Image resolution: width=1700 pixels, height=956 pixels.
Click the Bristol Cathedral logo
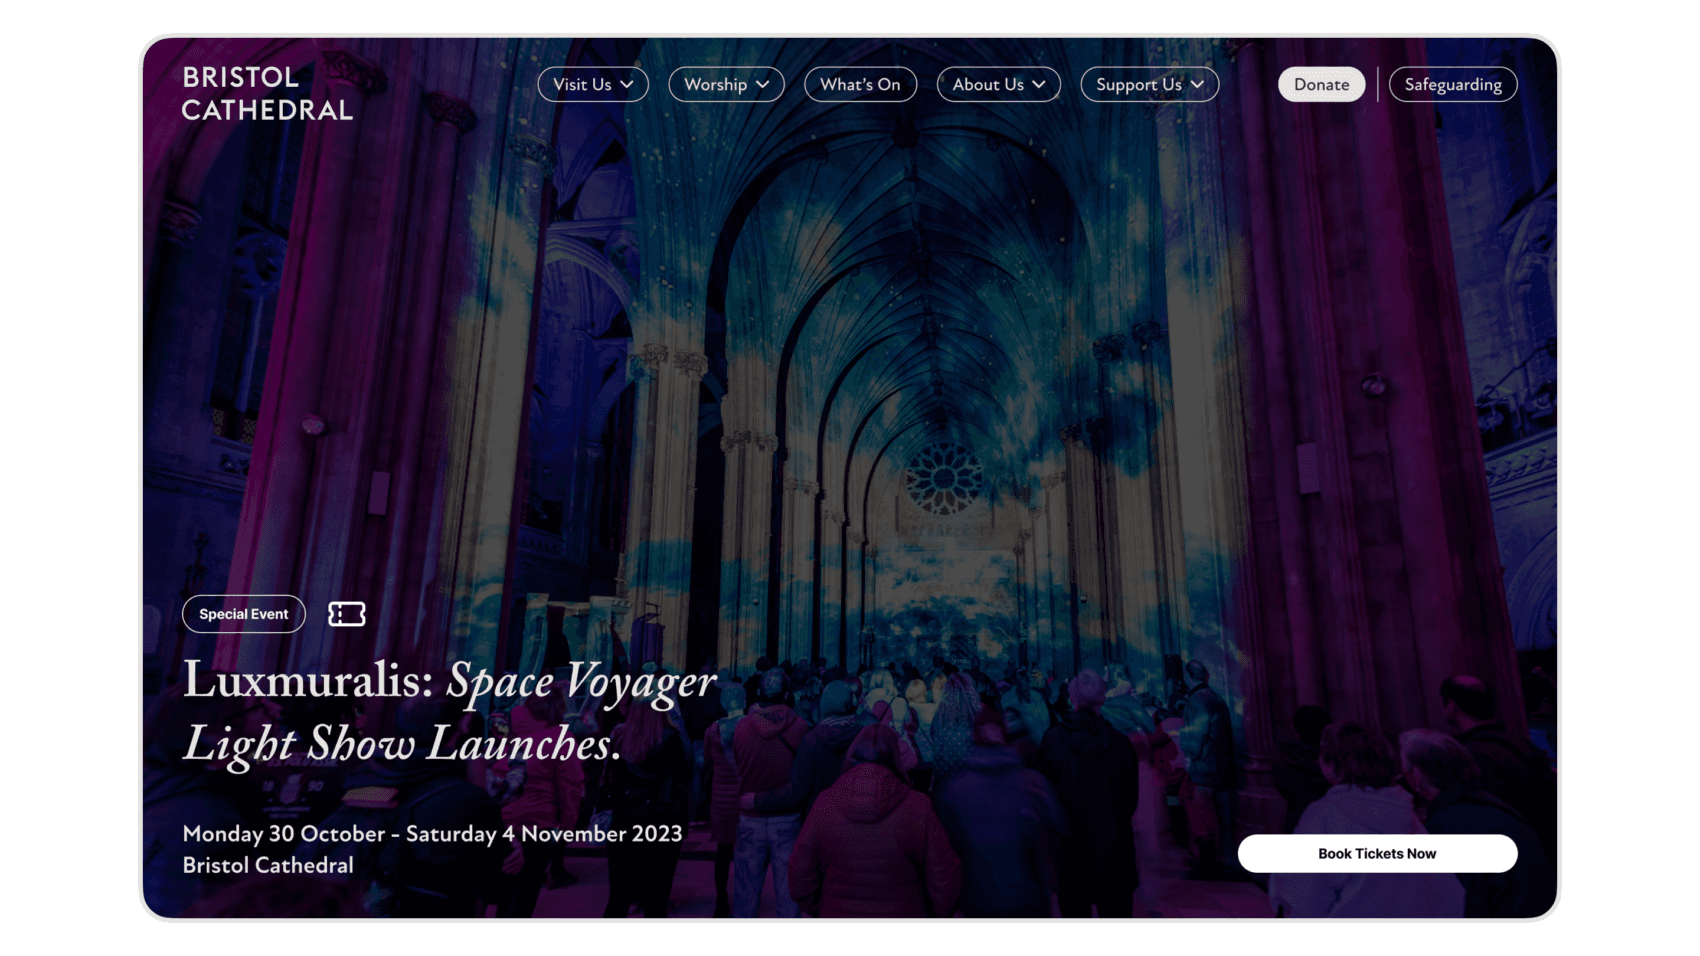coord(267,93)
